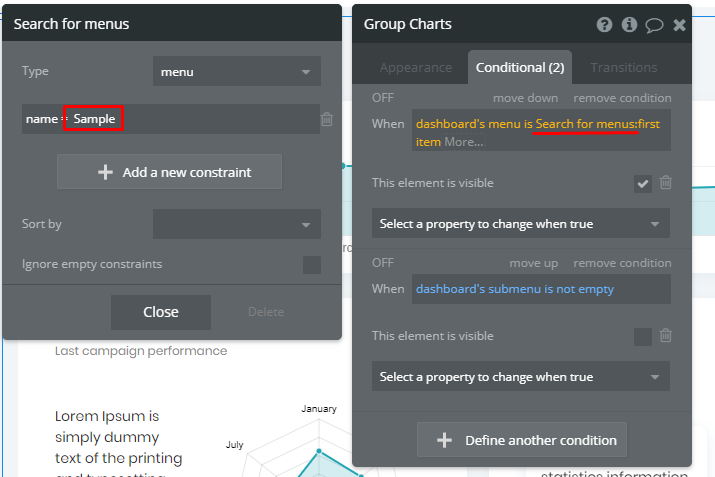Click the plus icon on Define another condition
715x477 pixels.
(445, 440)
